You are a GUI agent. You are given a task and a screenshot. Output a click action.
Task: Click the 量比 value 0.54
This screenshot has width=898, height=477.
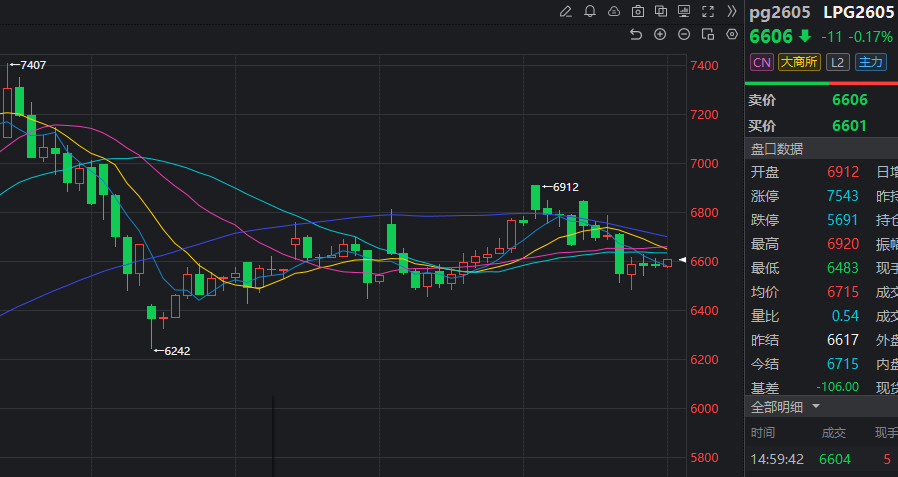(846, 316)
